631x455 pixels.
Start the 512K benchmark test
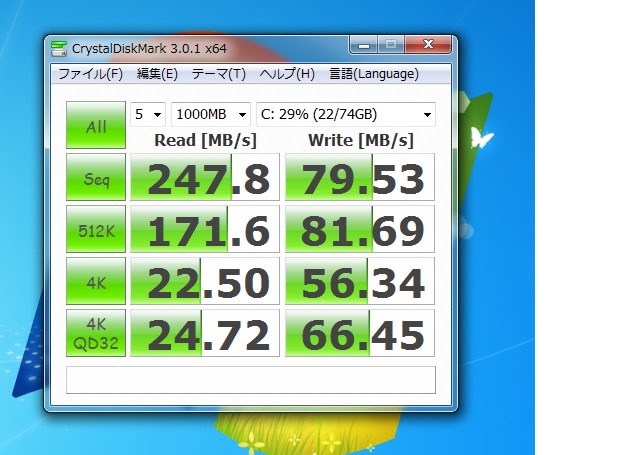click(96, 229)
